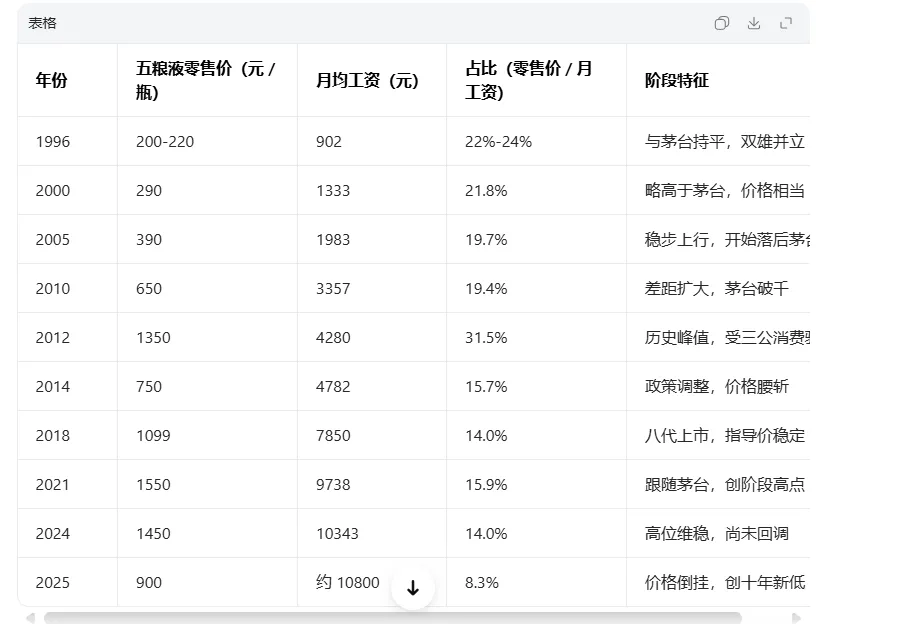Image resolution: width=898 pixels, height=624 pixels.
Task: Select the year cell 2018
Action: click(68, 435)
